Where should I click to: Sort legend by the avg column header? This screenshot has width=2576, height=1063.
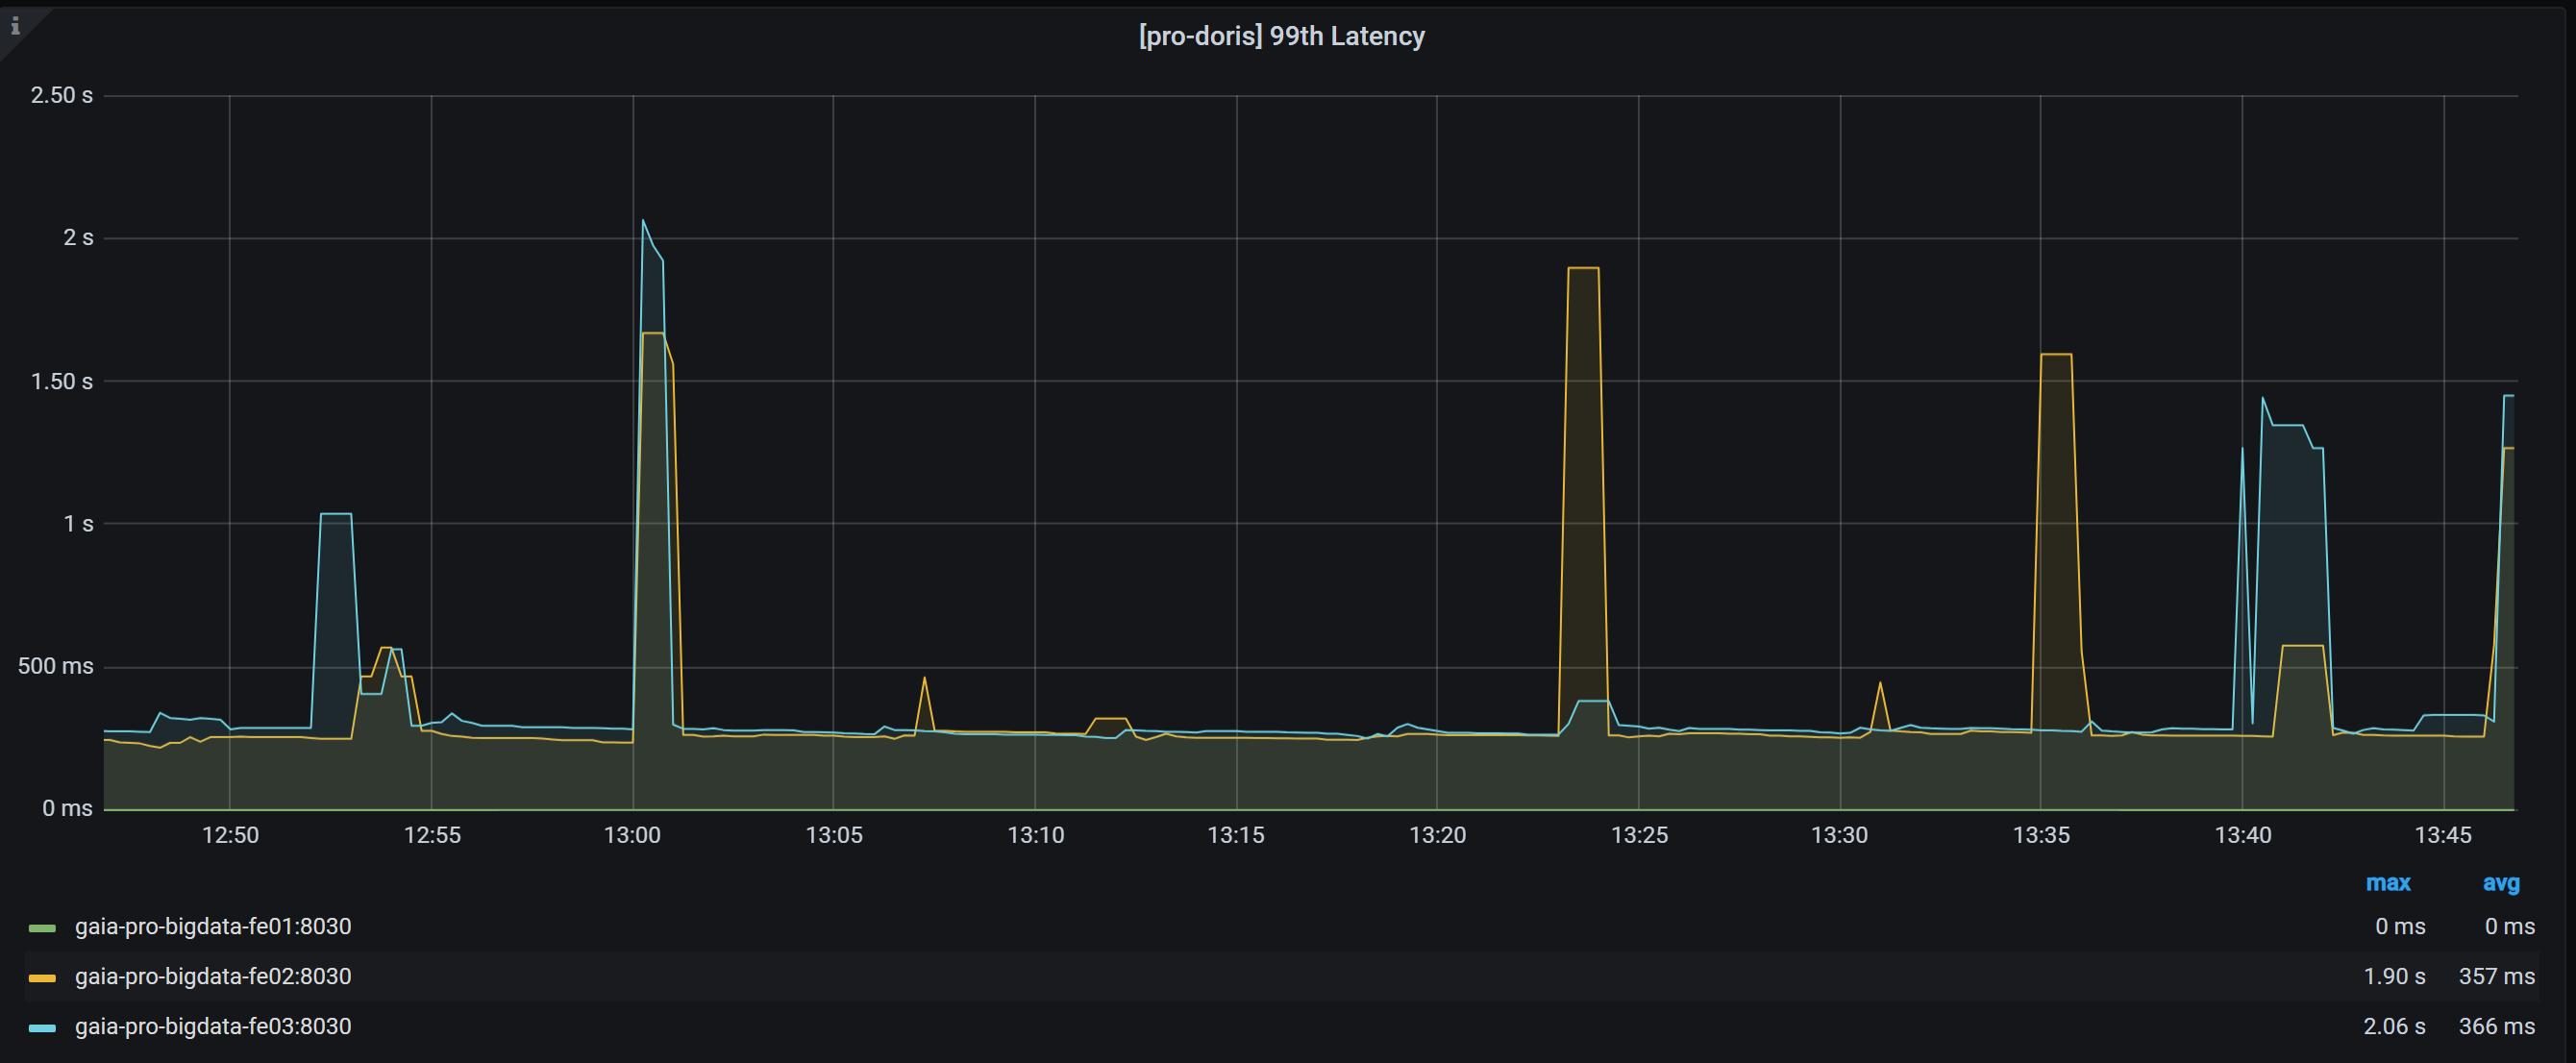pyautogui.click(x=2500, y=883)
